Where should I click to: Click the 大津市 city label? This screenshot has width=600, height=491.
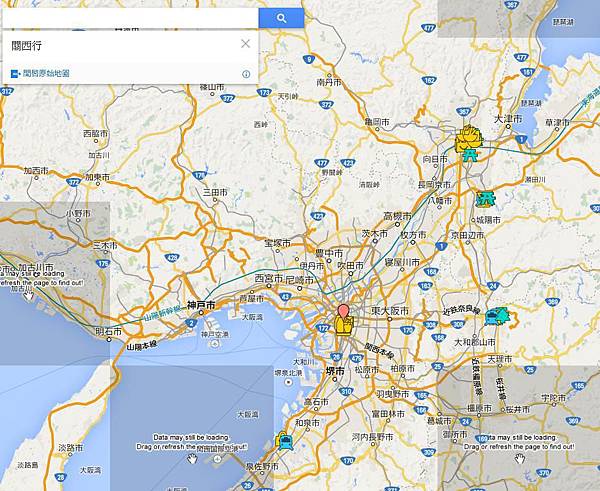tap(508, 119)
